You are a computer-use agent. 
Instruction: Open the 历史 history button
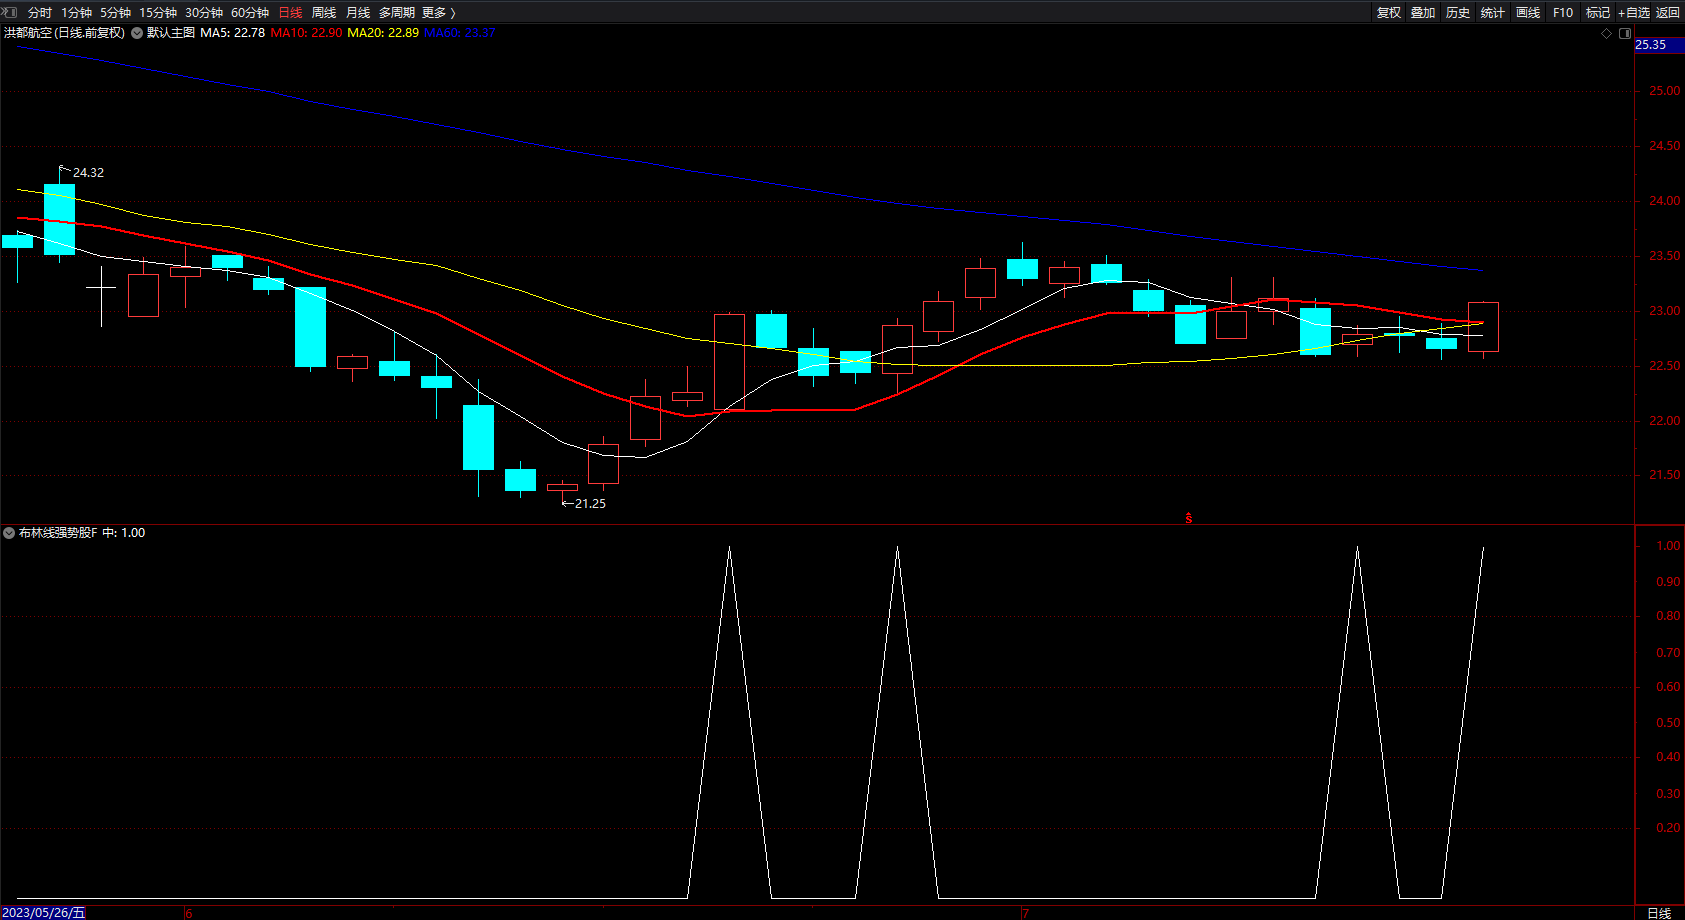pyautogui.click(x=1458, y=13)
